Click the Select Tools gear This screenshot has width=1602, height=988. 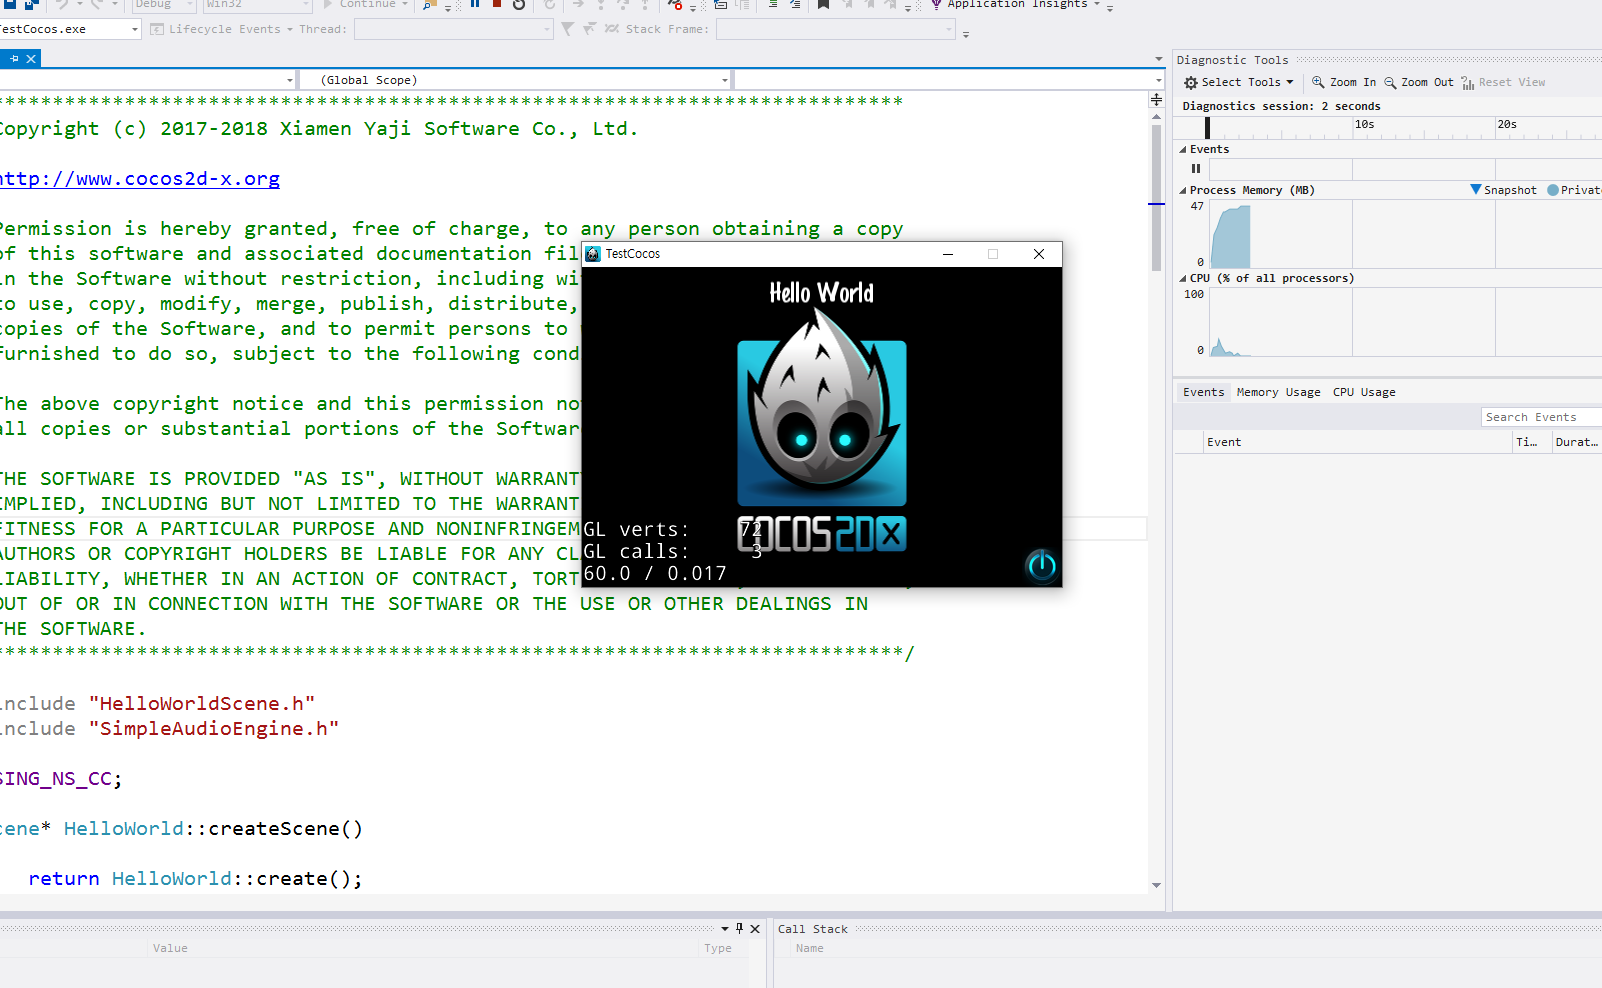coord(1191,83)
